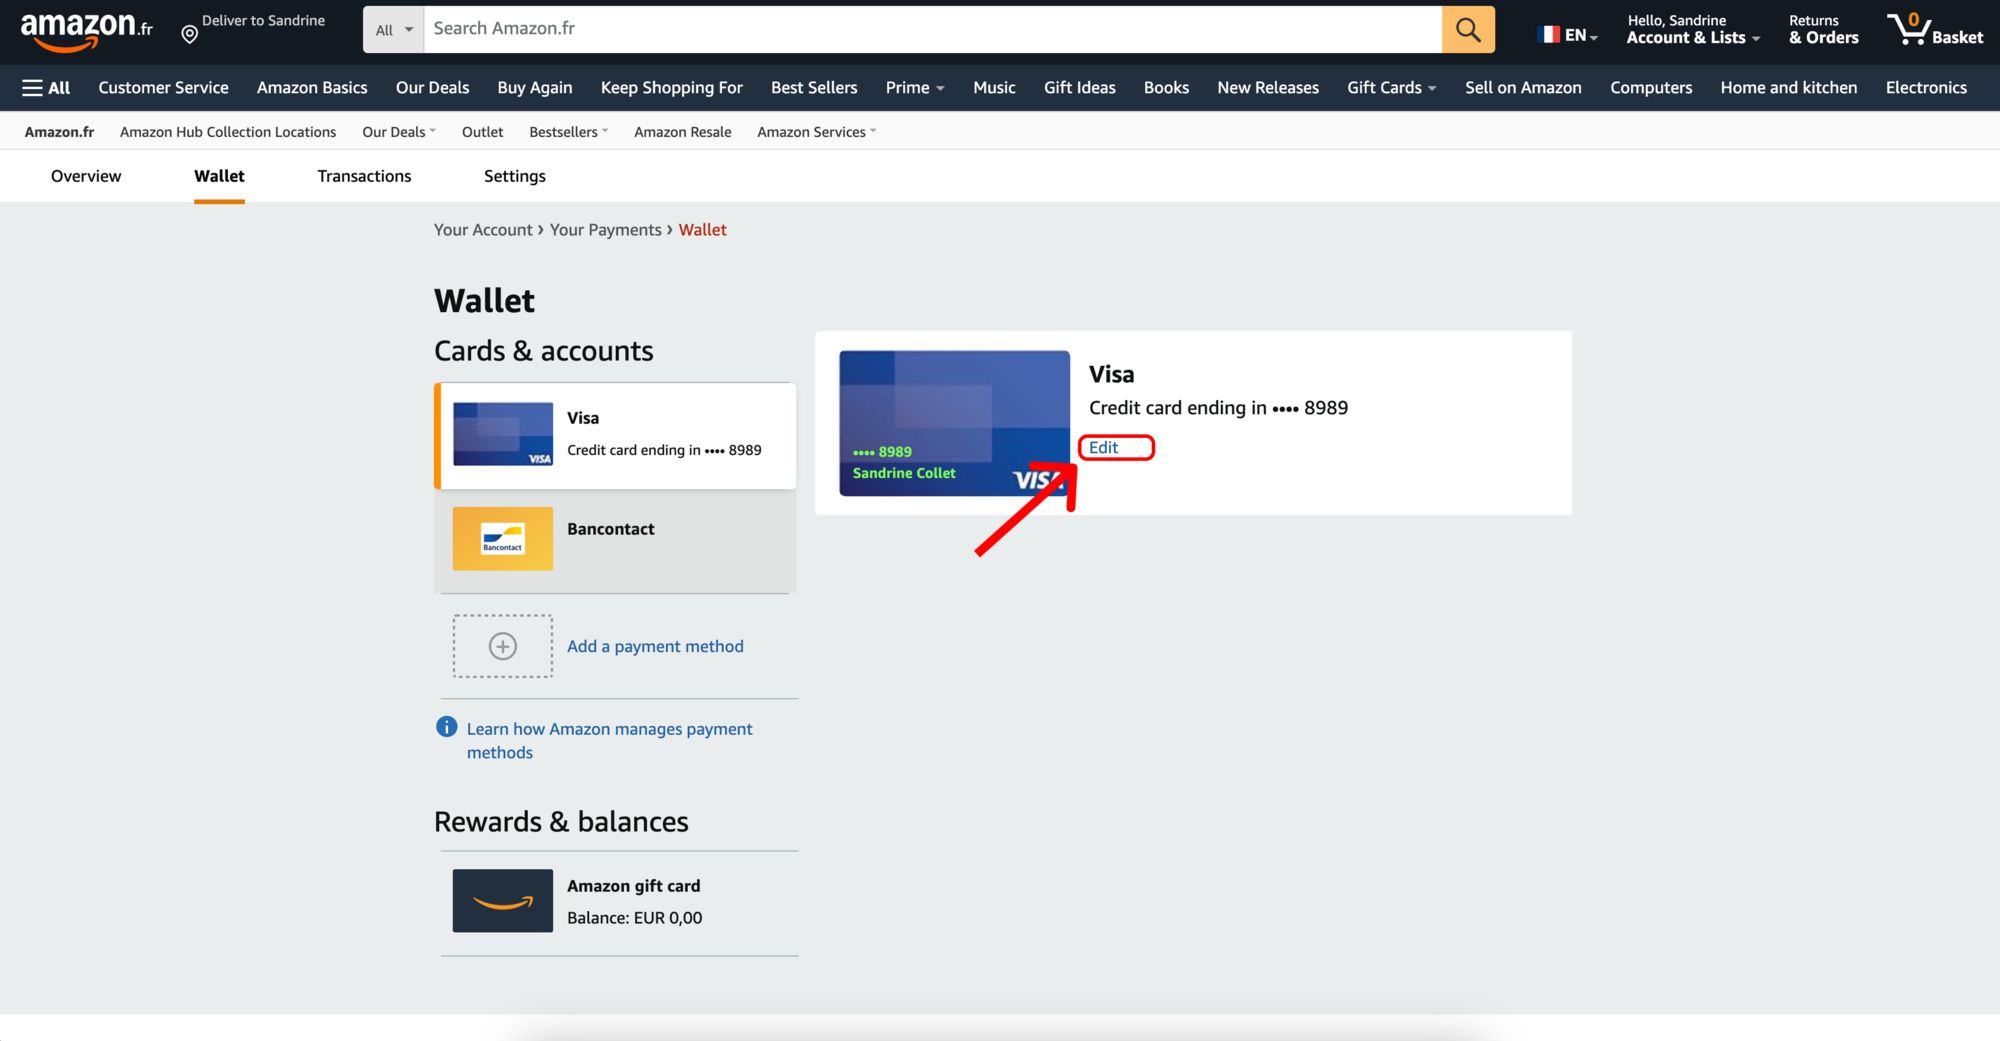Click Deliver to Sandrine

coord(263,21)
